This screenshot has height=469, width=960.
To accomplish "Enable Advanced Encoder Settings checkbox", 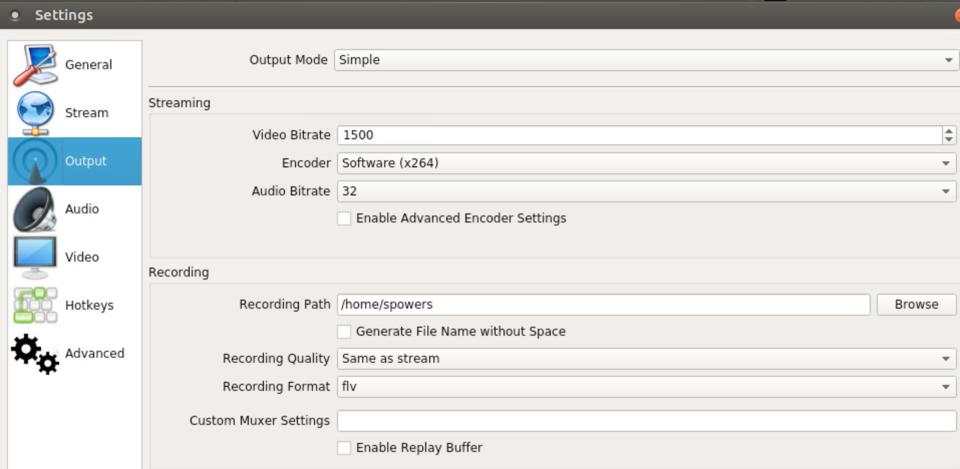I will [x=344, y=218].
